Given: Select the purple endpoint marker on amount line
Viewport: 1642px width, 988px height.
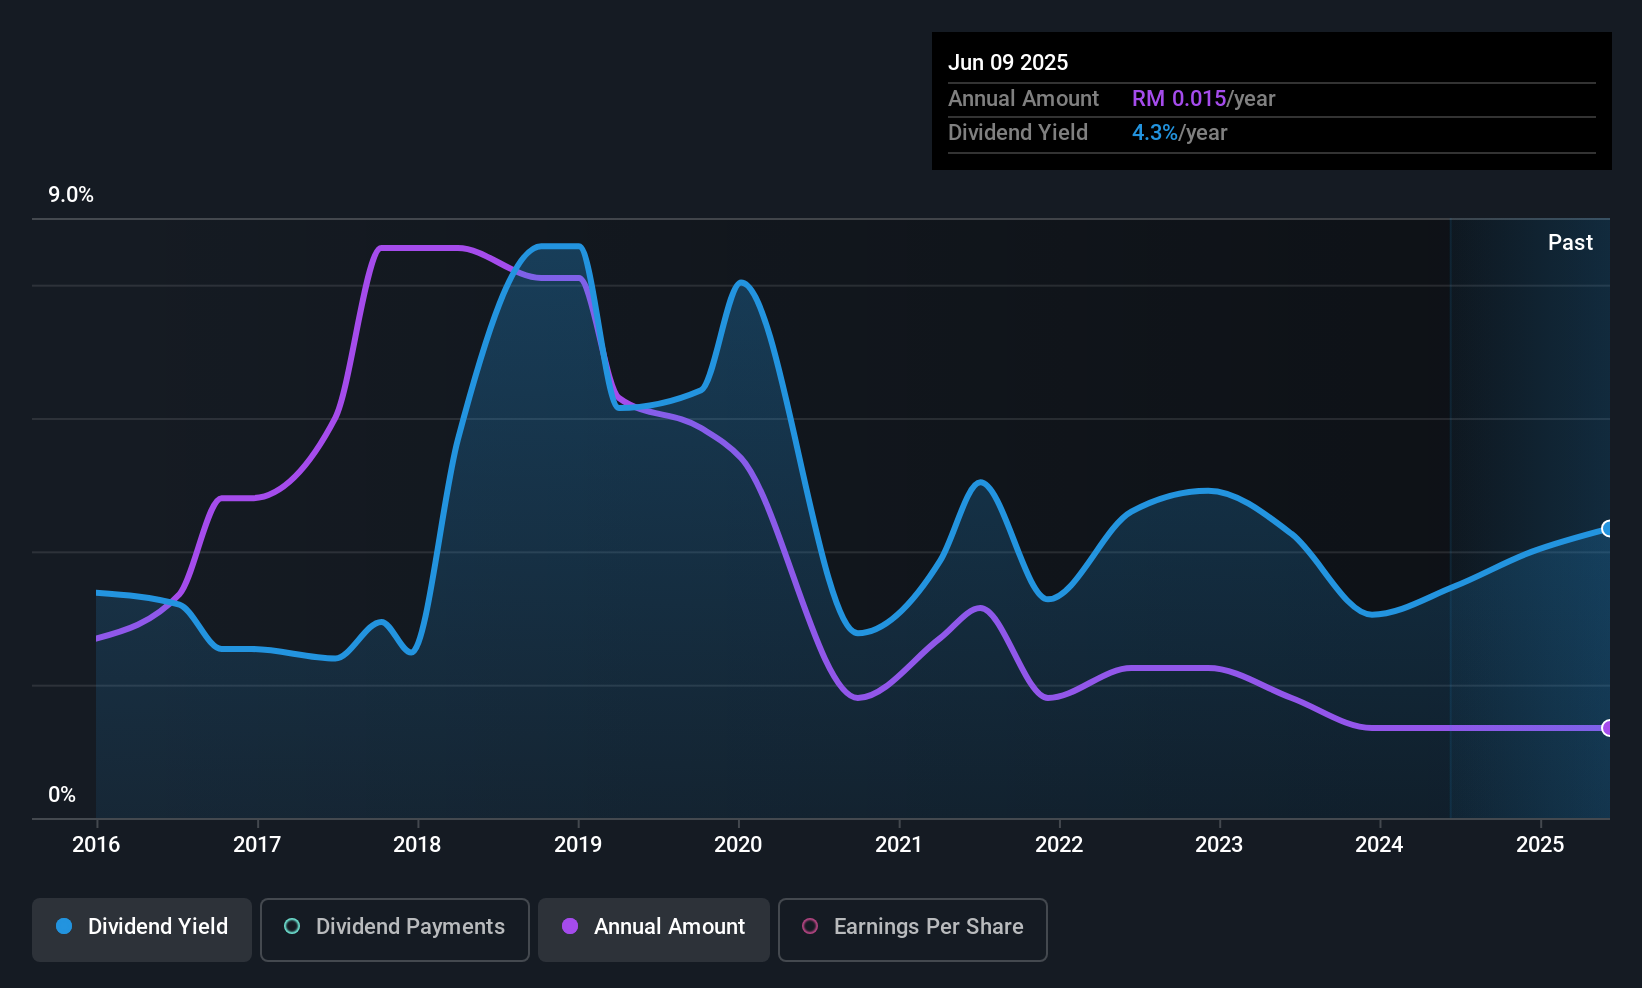Looking at the screenshot, I should [x=1607, y=728].
